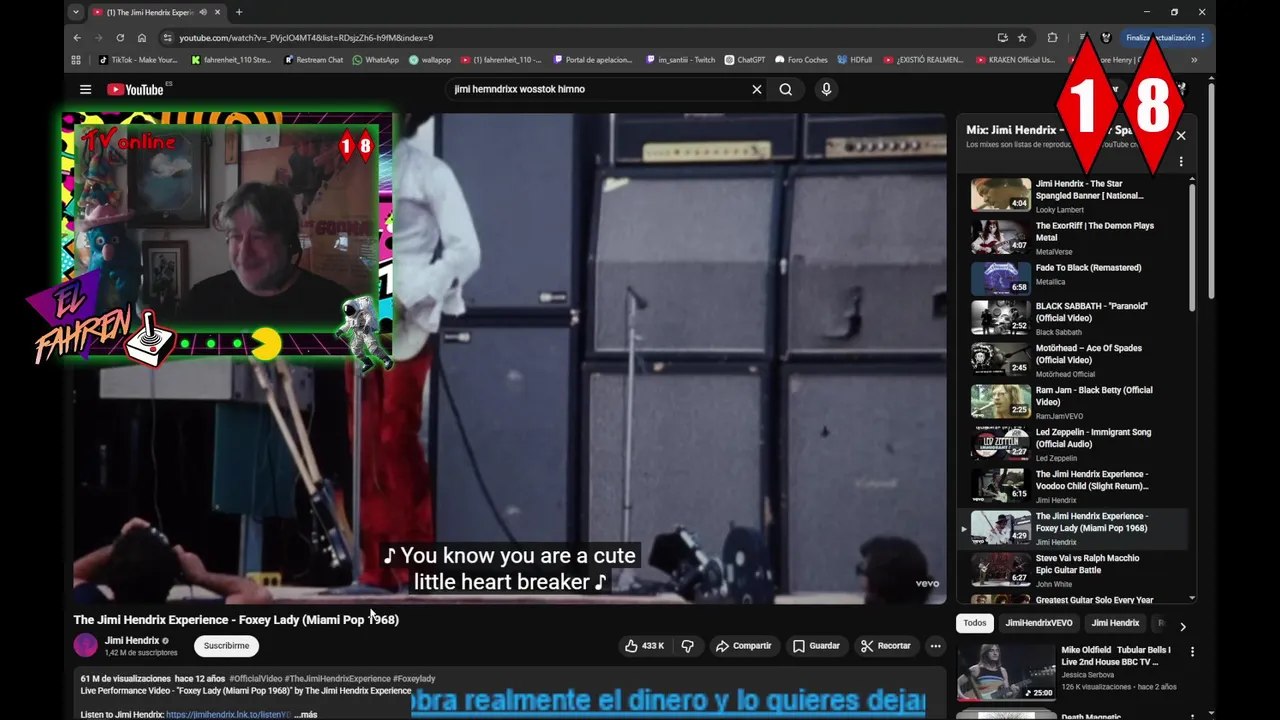Open the Restream Chat bookmark
Image resolution: width=1280 pixels, height=720 pixels.
point(313,60)
